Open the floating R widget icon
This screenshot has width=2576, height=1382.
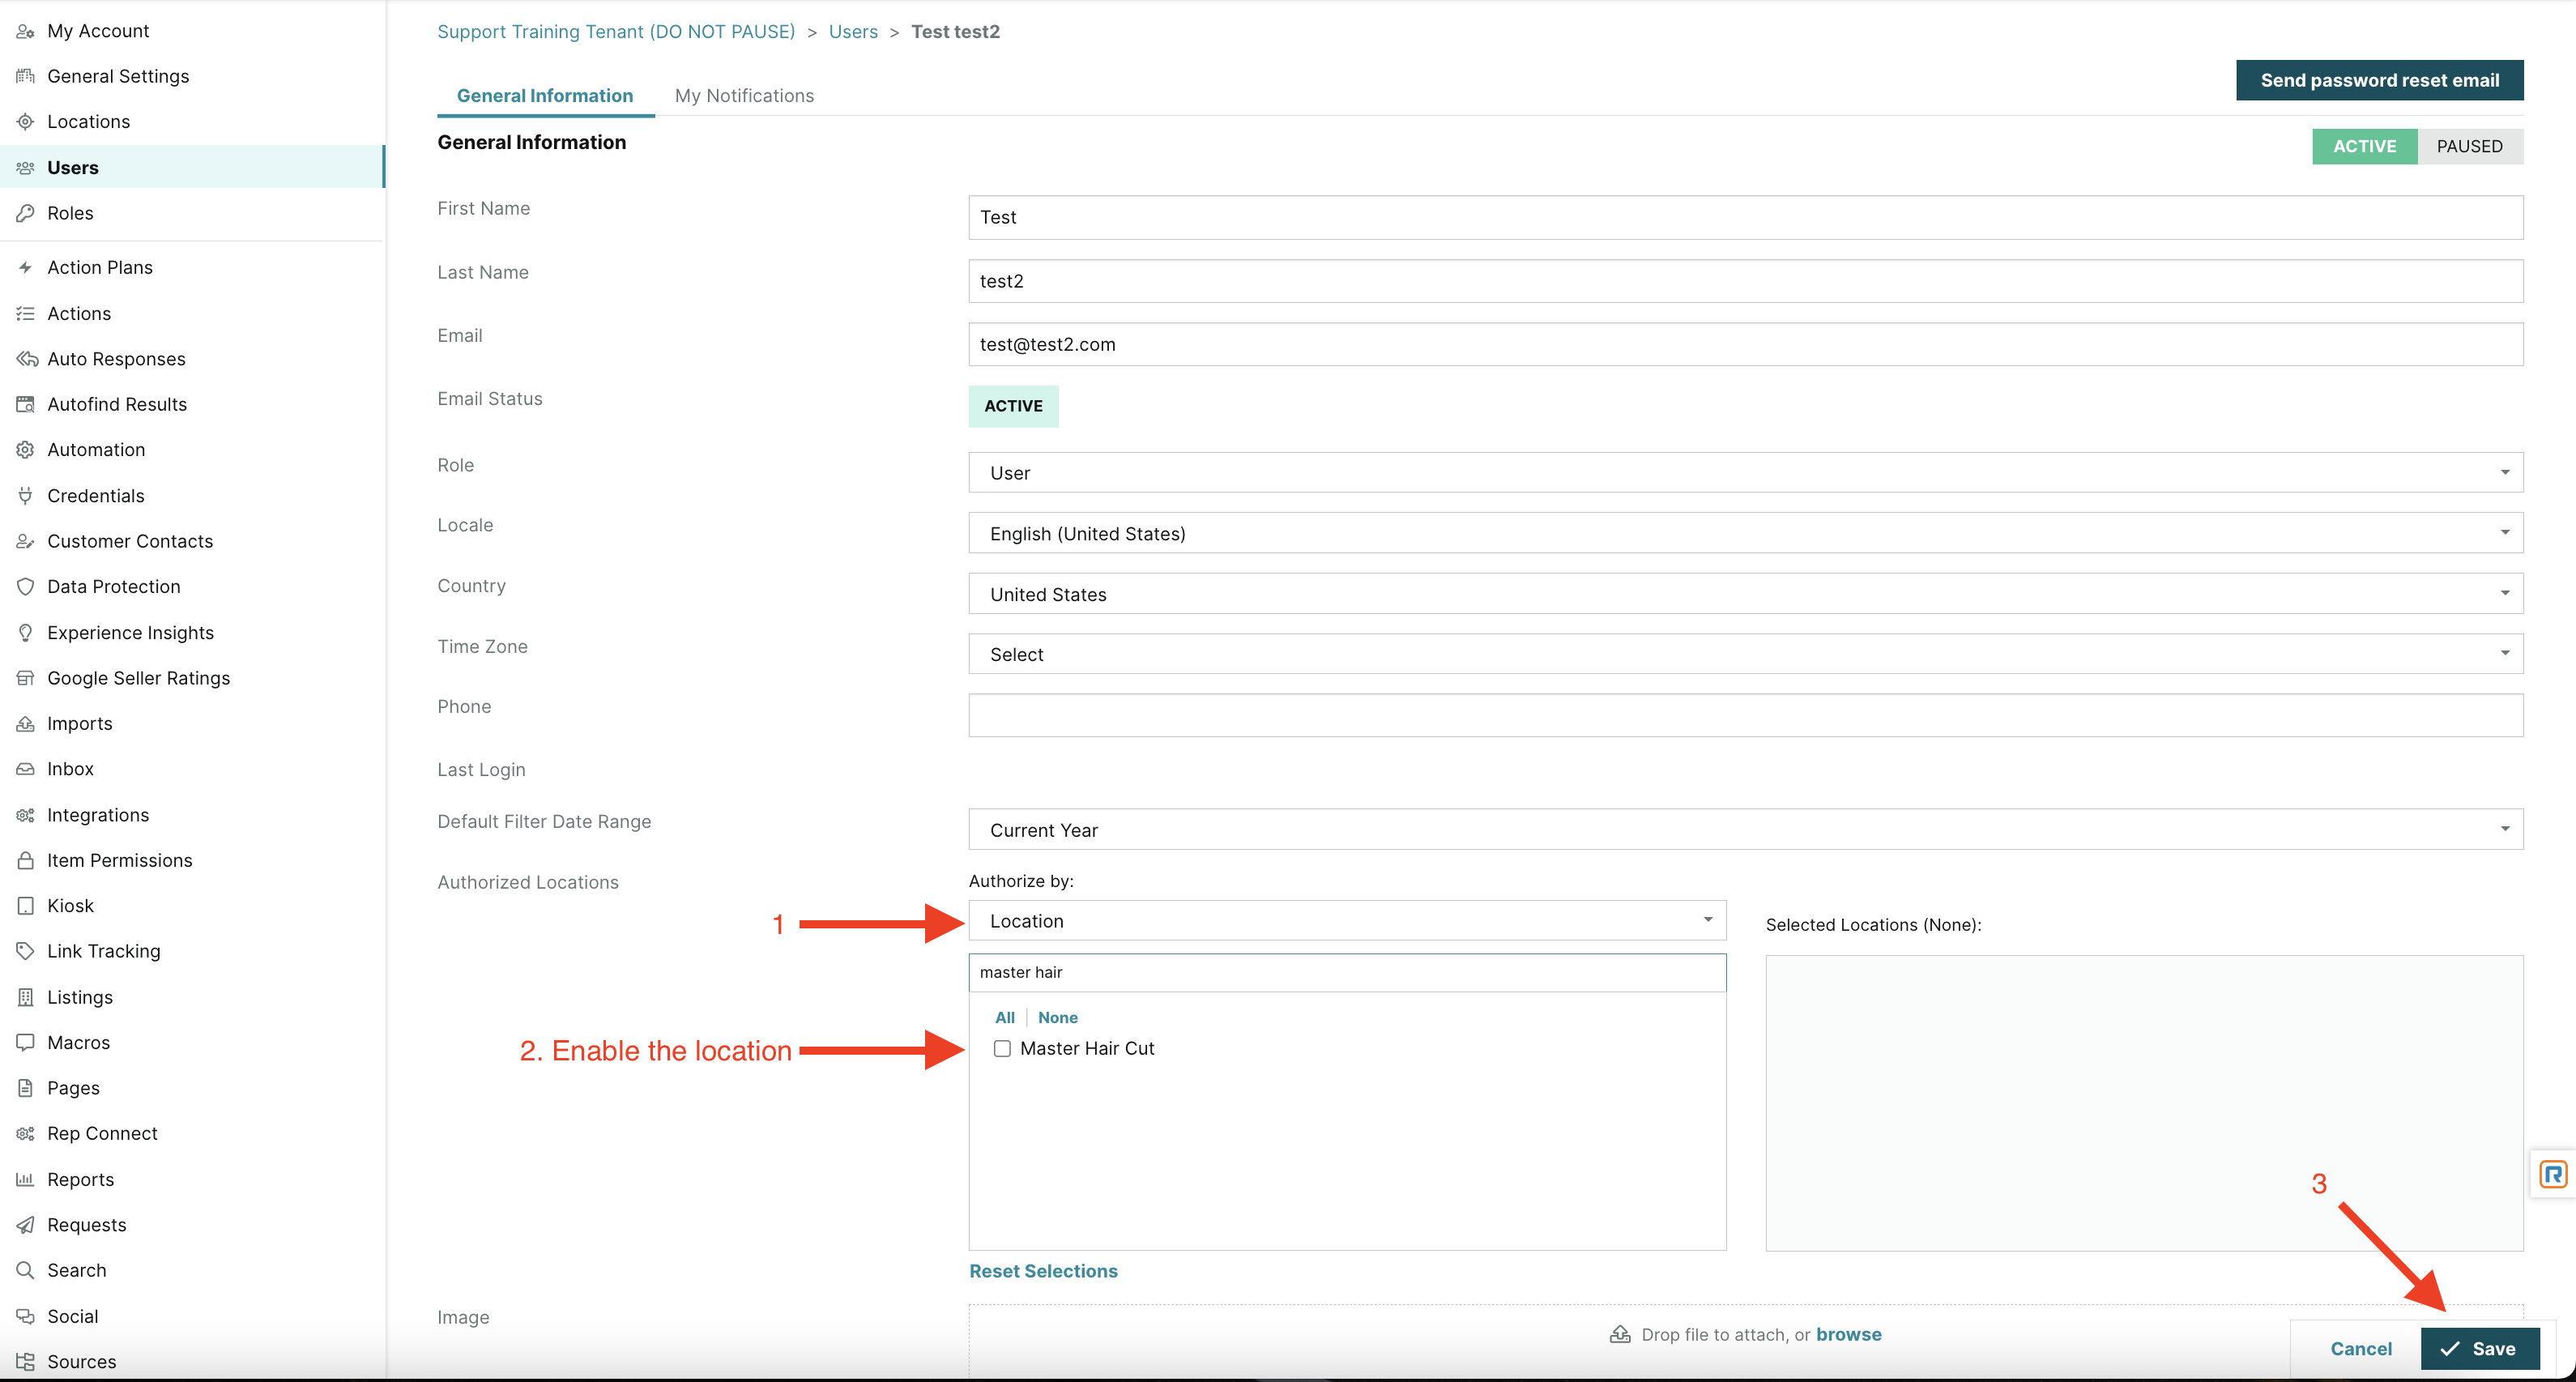pos(2553,1174)
